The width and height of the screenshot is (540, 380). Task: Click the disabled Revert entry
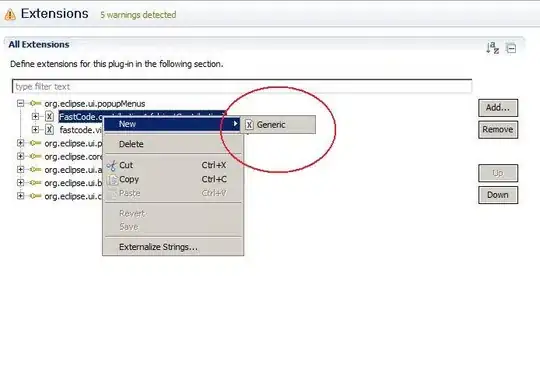[173, 214]
